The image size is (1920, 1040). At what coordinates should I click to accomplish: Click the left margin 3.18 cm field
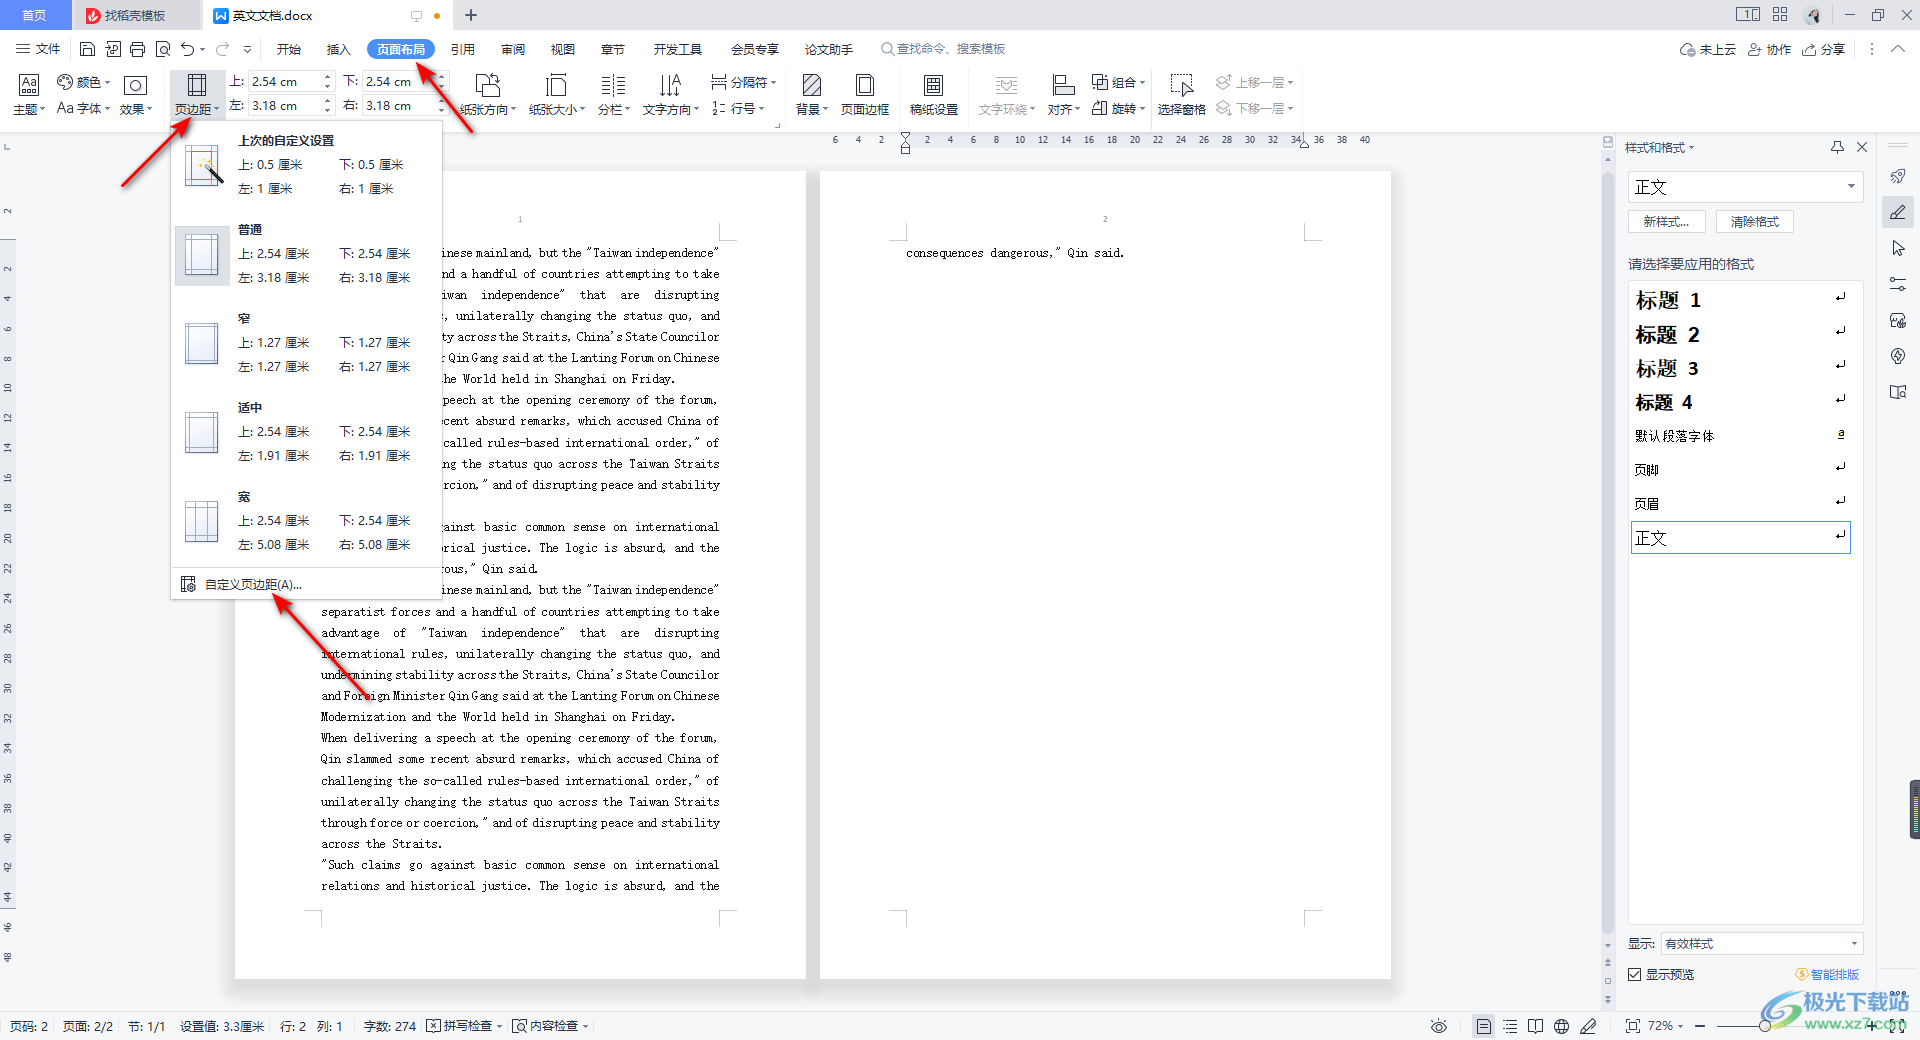coord(285,105)
